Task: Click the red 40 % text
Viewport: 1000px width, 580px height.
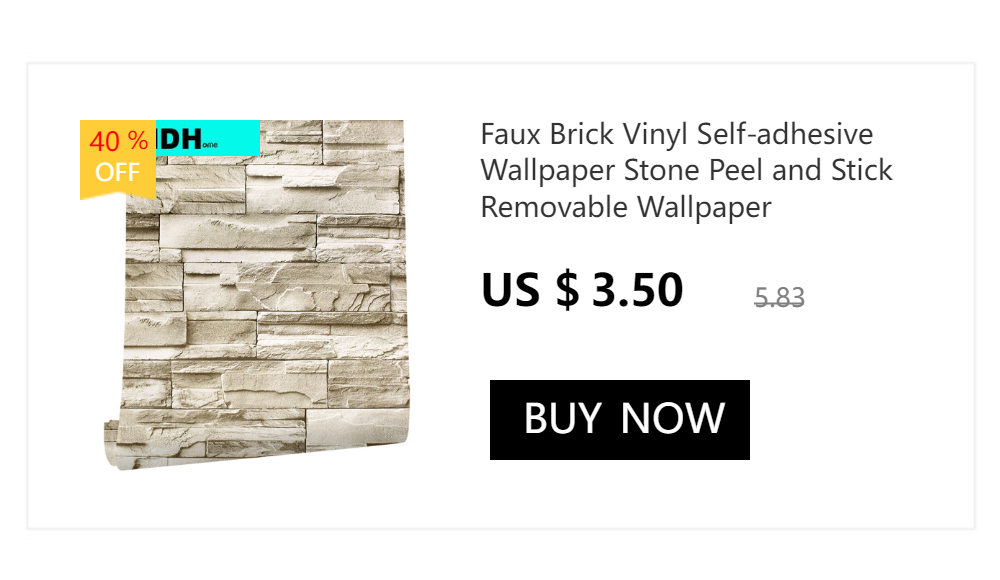Action: (119, 141)
